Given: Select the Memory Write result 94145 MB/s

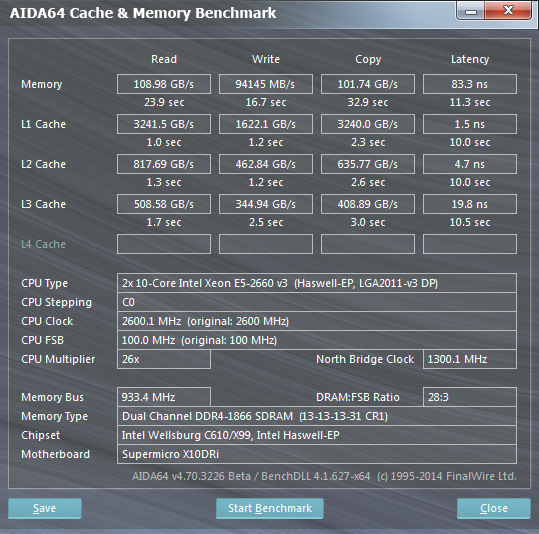Looking at the screenshot, I should 266,84.
